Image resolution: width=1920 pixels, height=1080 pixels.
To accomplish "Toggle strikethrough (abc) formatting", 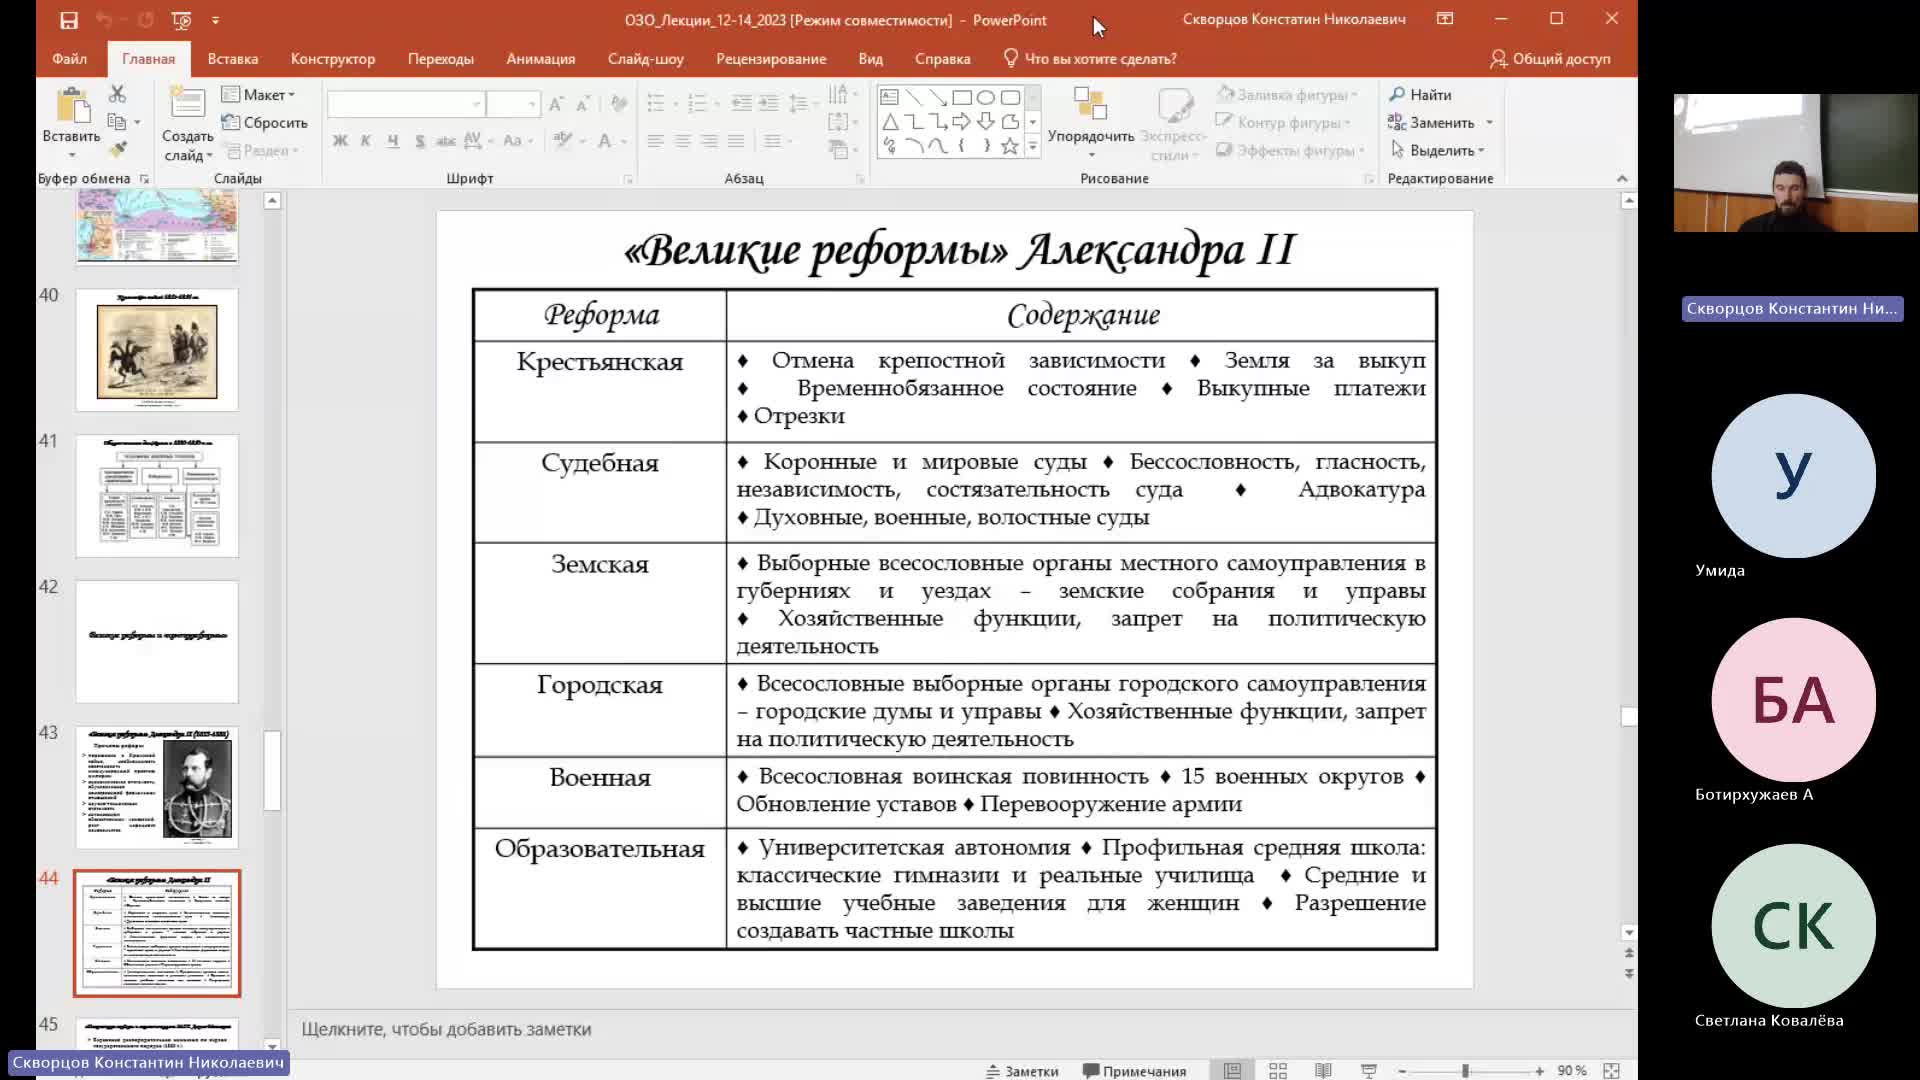I will click(x=446, y=141).
